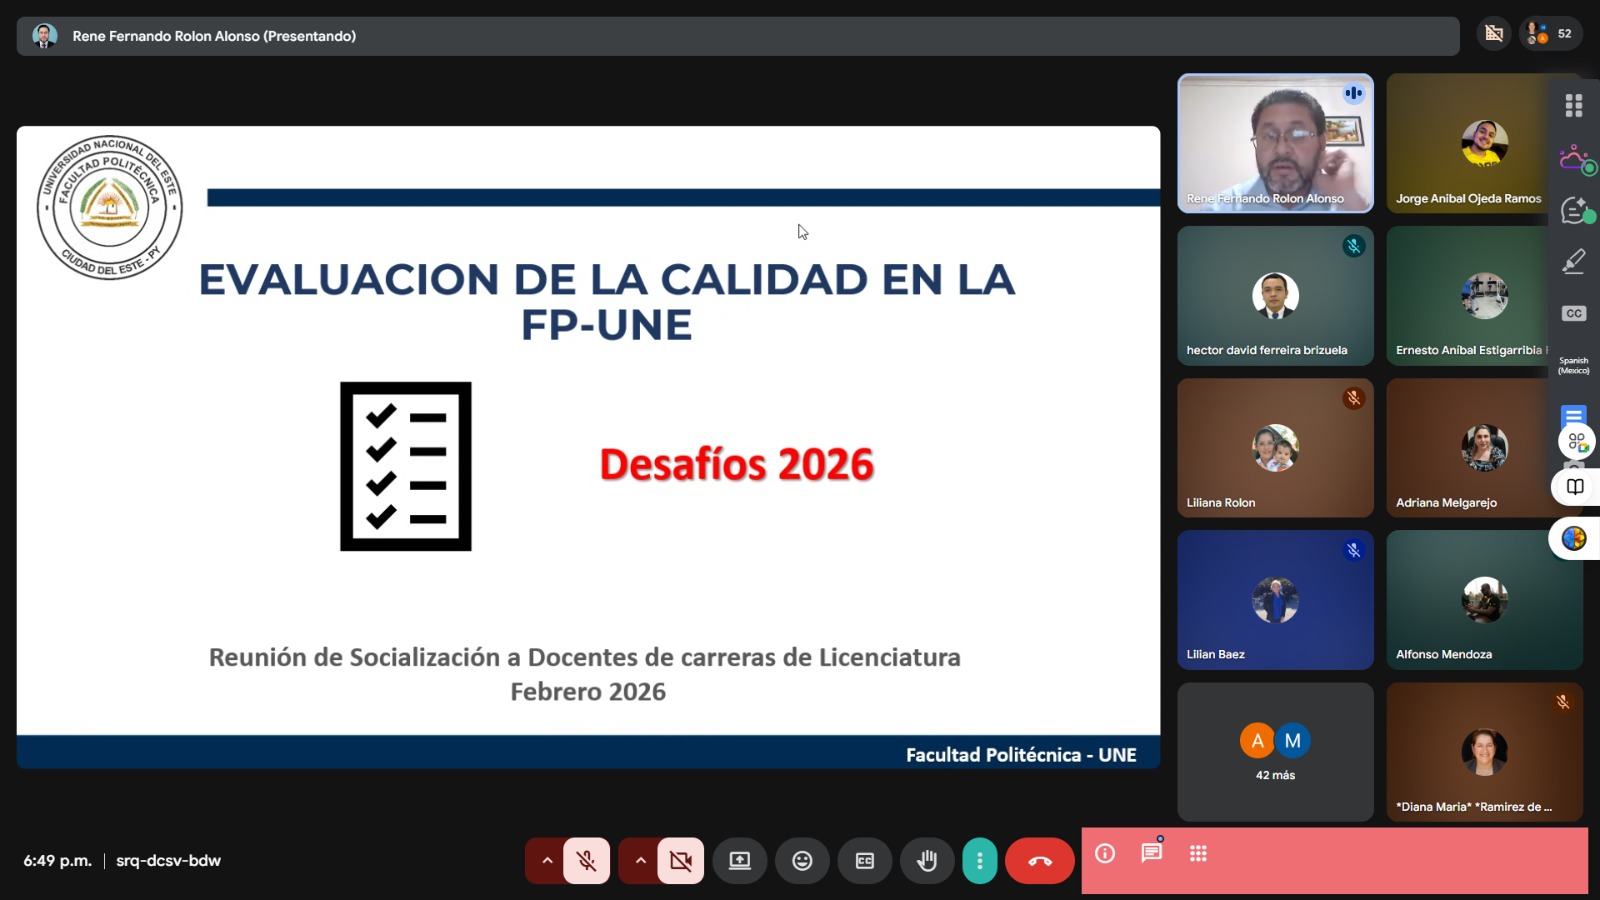Open the 42 más participants tile
The width and height of the screenshot is (1600, 900).
click(x=1275, y=752)
